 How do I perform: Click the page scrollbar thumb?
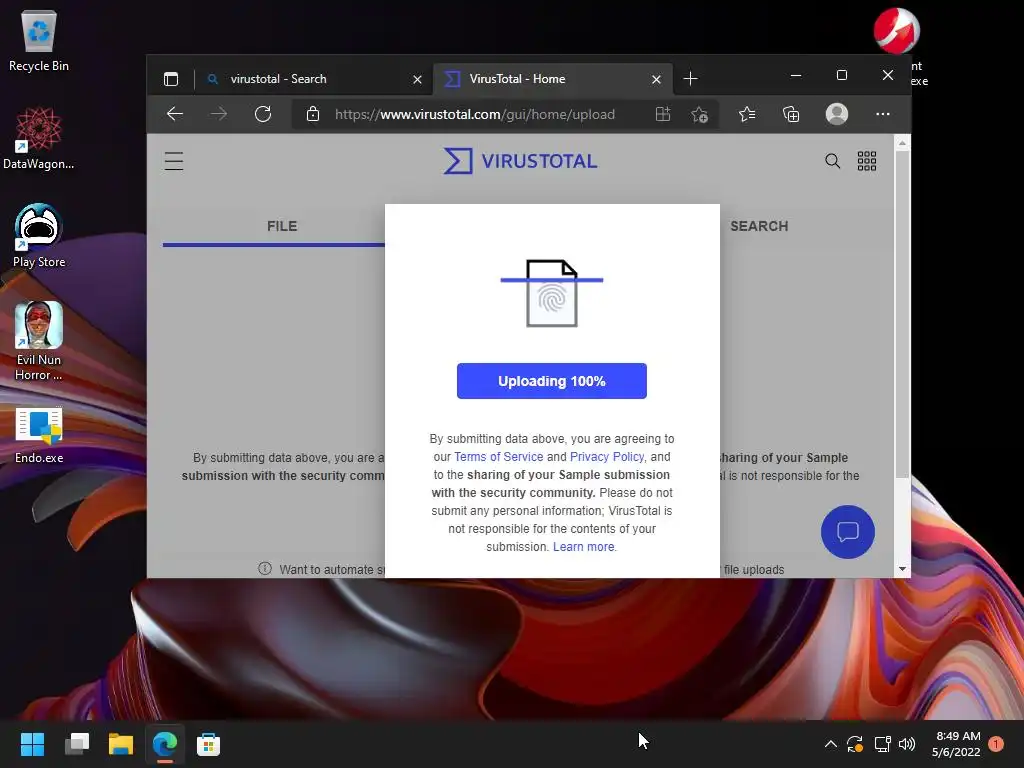pos(902,313)
